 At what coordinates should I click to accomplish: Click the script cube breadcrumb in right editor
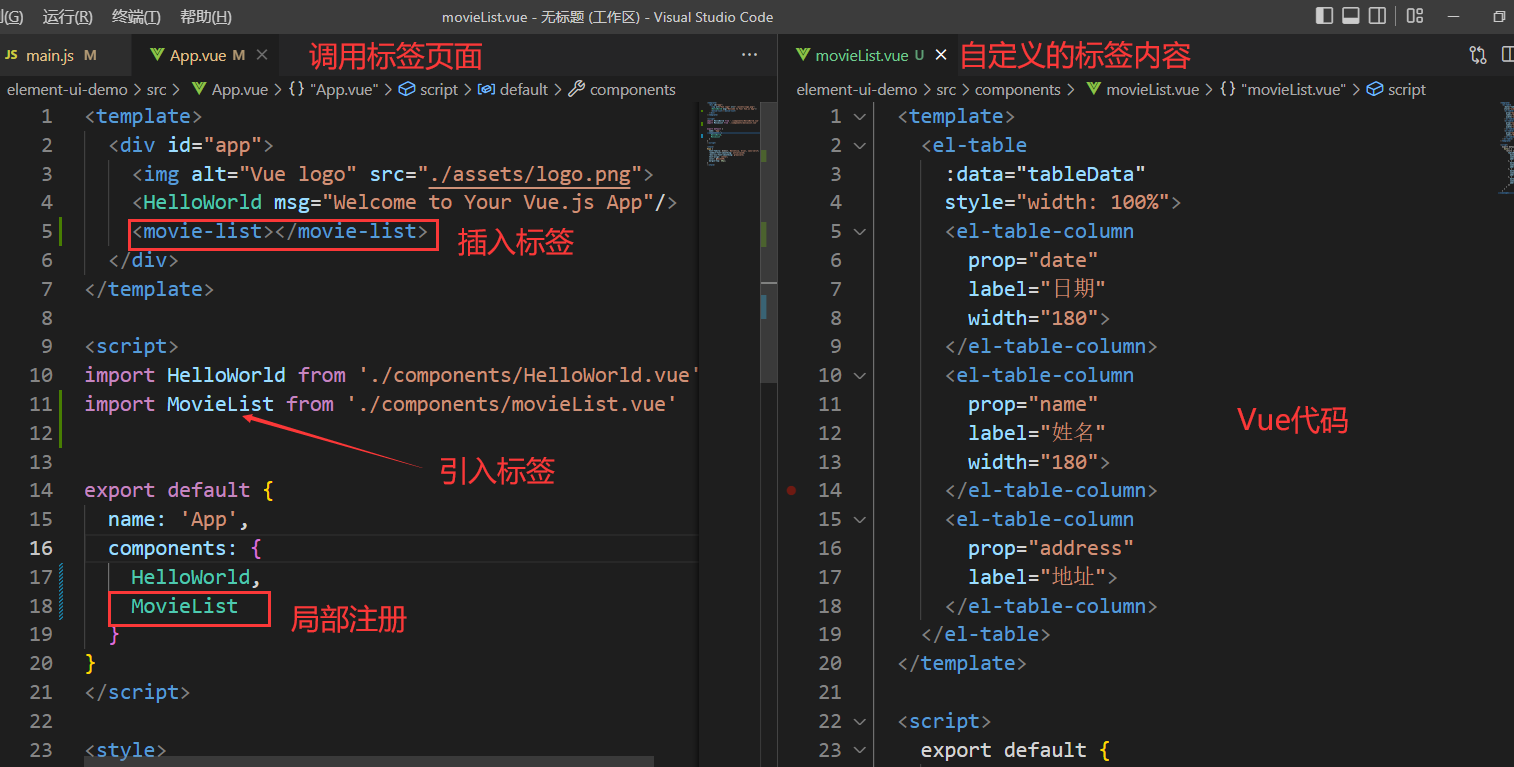click(1396, 89)
